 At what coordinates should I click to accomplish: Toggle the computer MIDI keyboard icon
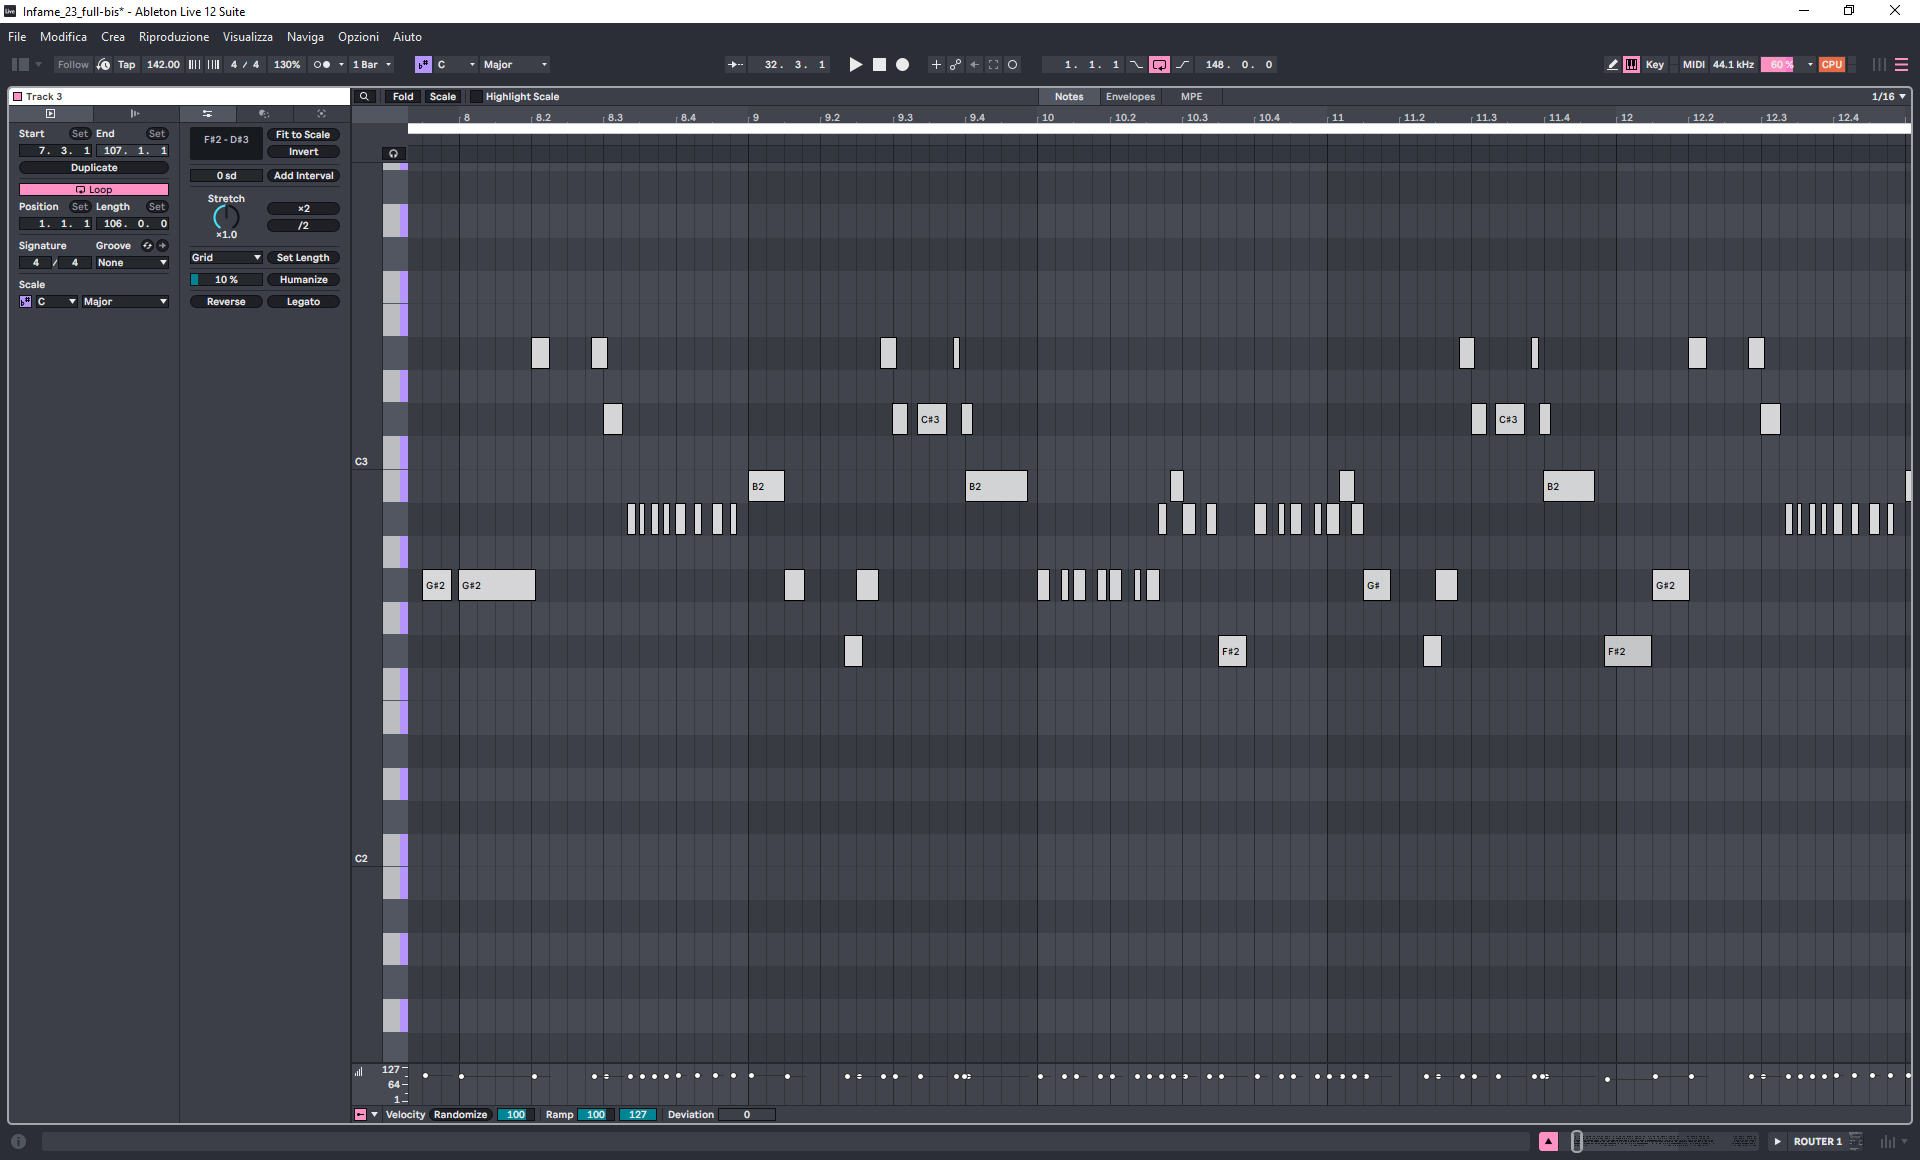(x=1631, y=64)
